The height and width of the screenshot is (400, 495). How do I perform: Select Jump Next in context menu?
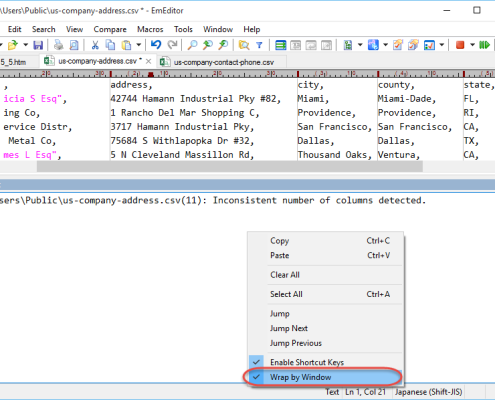(x=289, y=328)
